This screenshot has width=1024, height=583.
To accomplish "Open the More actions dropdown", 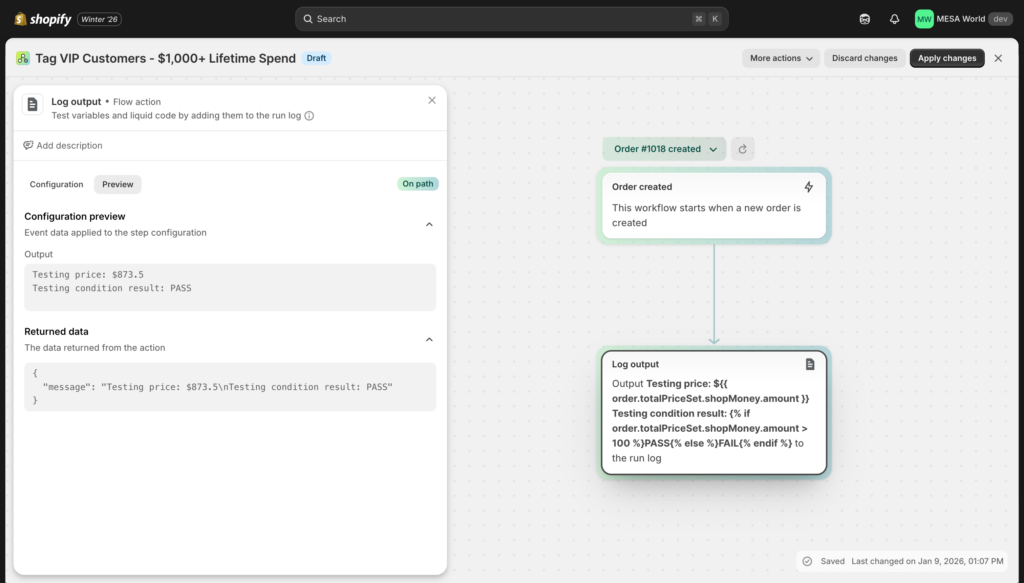I will coord(781,58).
